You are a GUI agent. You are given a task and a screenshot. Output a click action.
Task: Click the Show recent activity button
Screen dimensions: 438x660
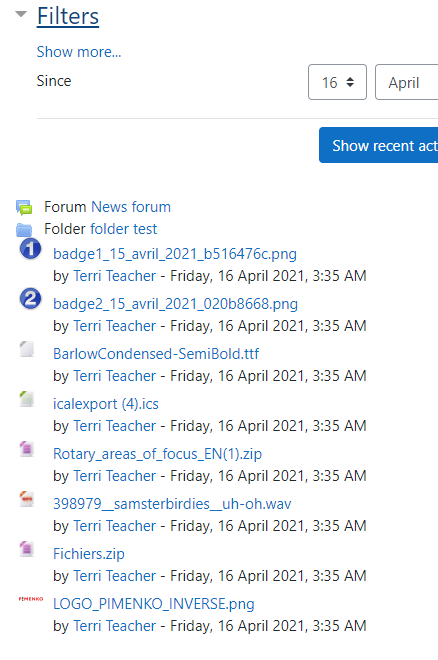coord(378,145)
